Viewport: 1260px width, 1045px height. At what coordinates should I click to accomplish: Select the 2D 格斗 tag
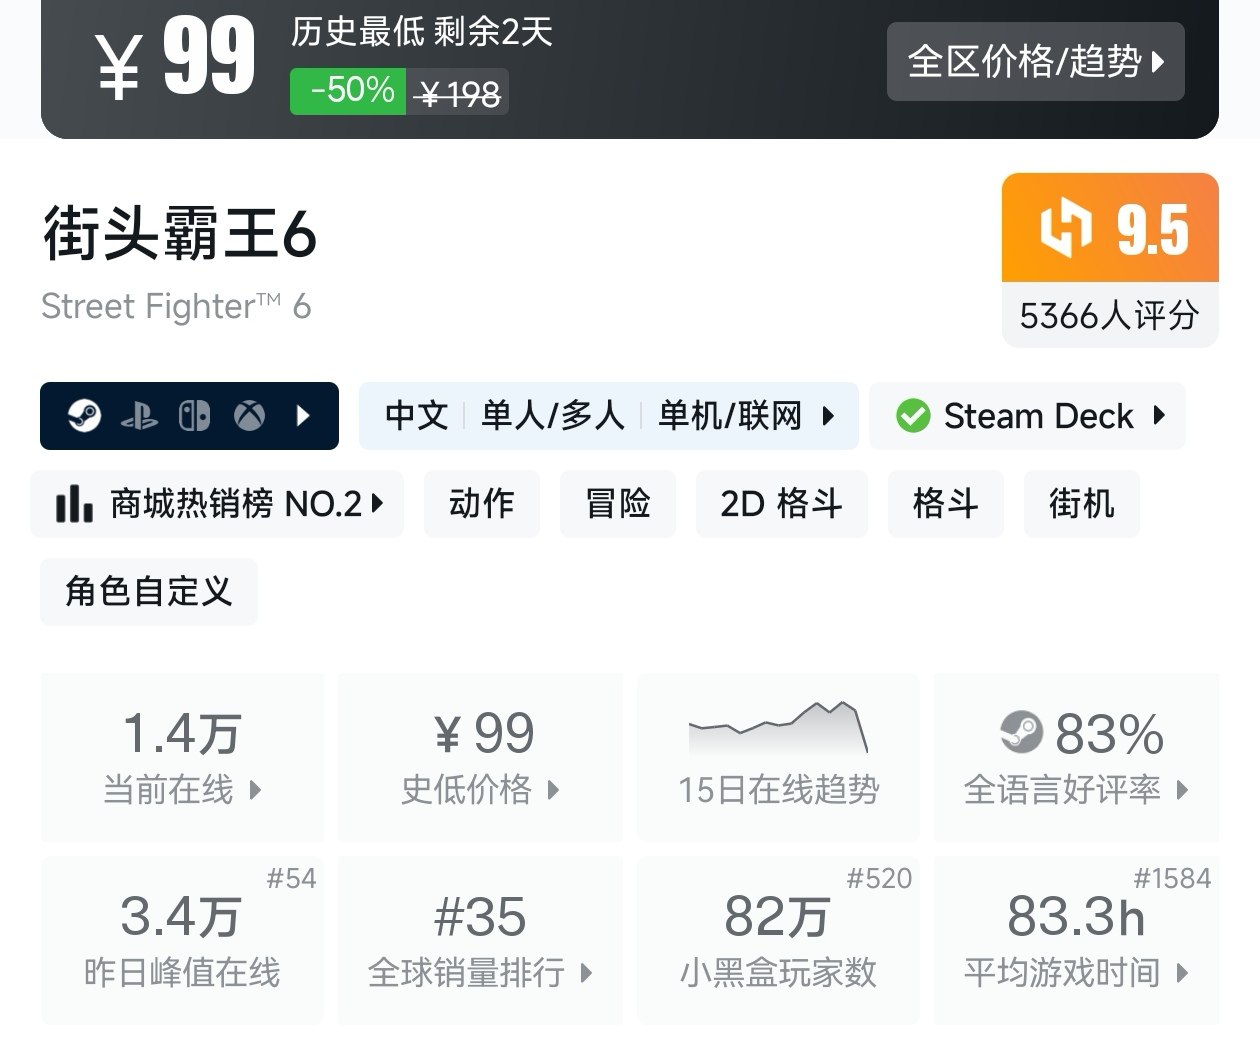[x=781, y=504]
